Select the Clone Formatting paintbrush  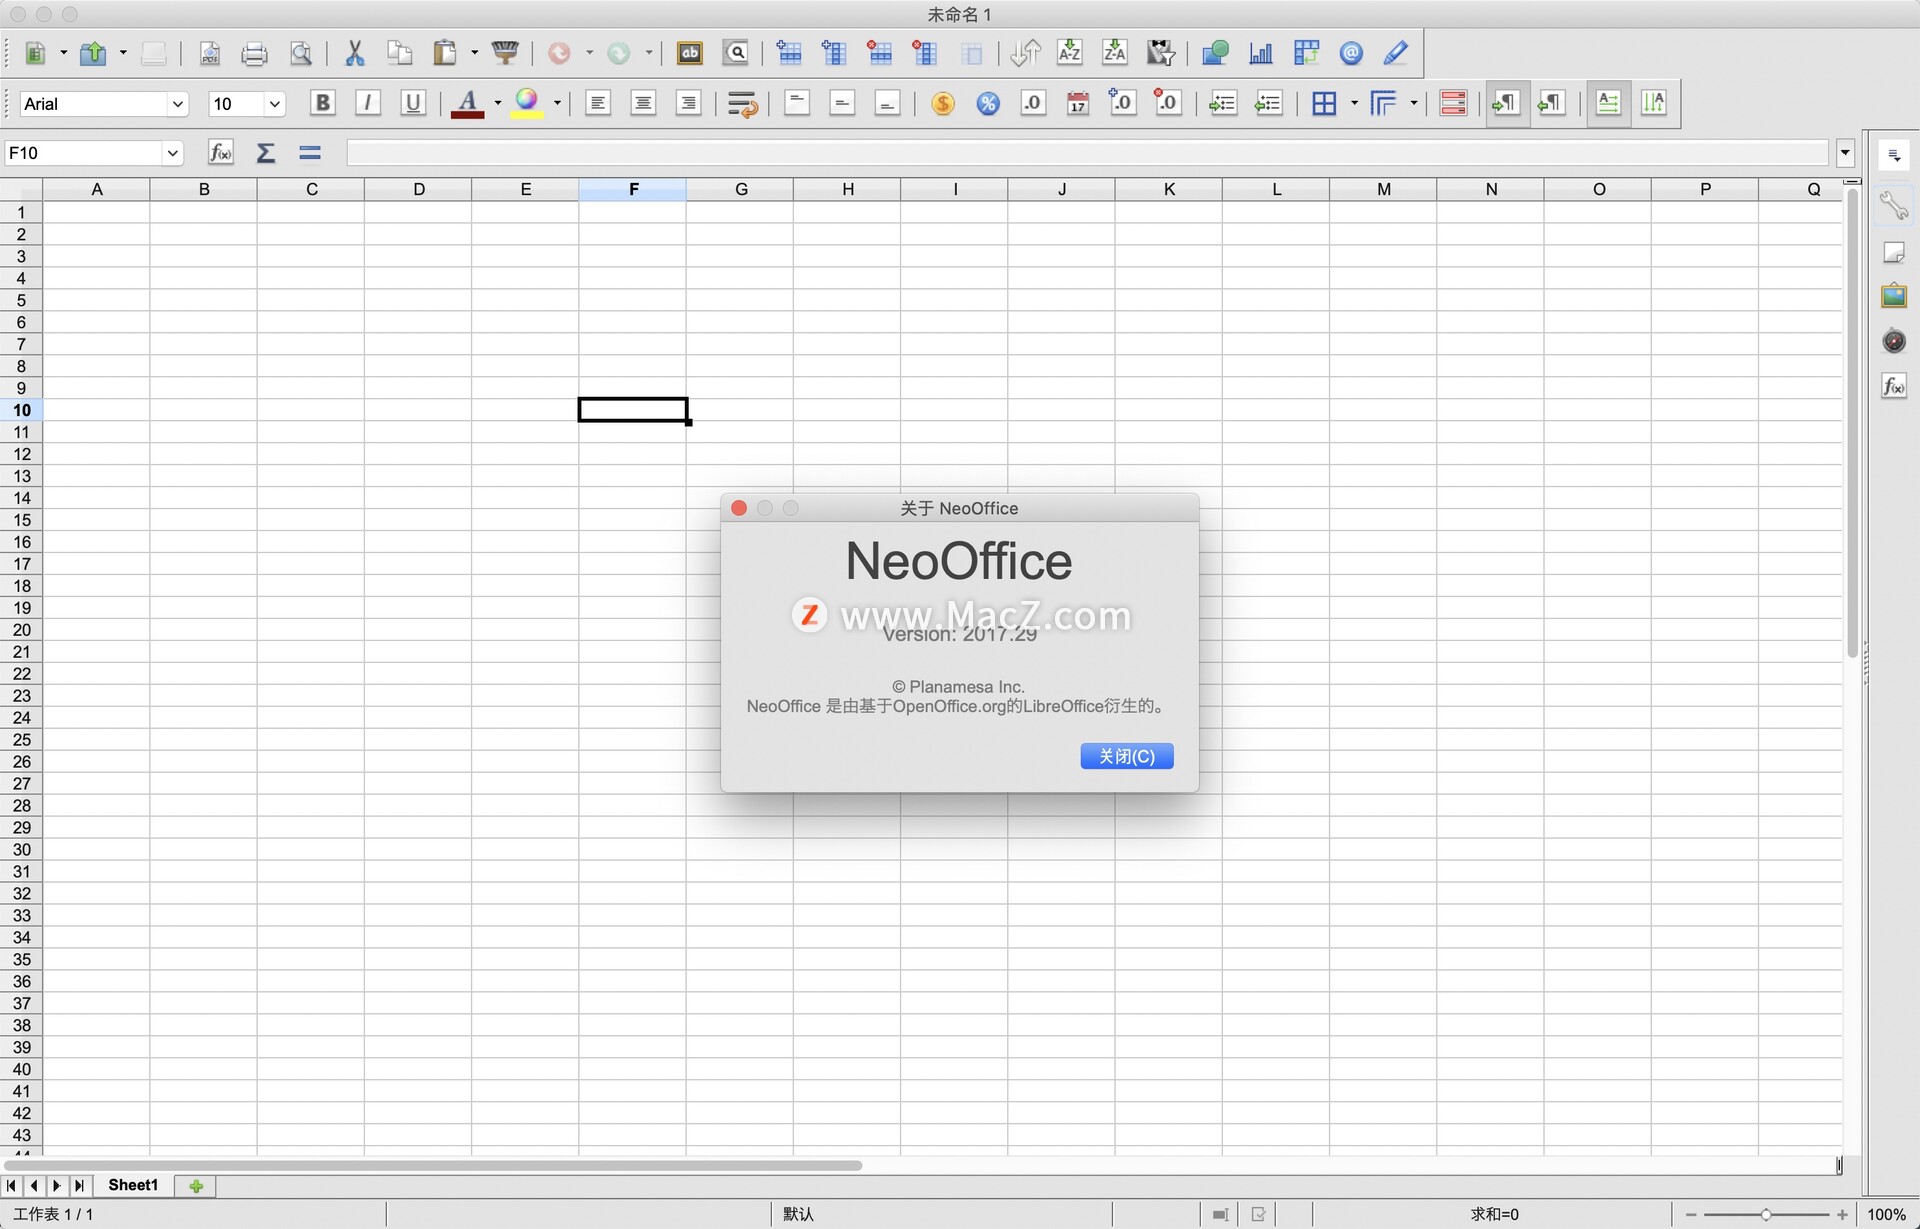506,53
